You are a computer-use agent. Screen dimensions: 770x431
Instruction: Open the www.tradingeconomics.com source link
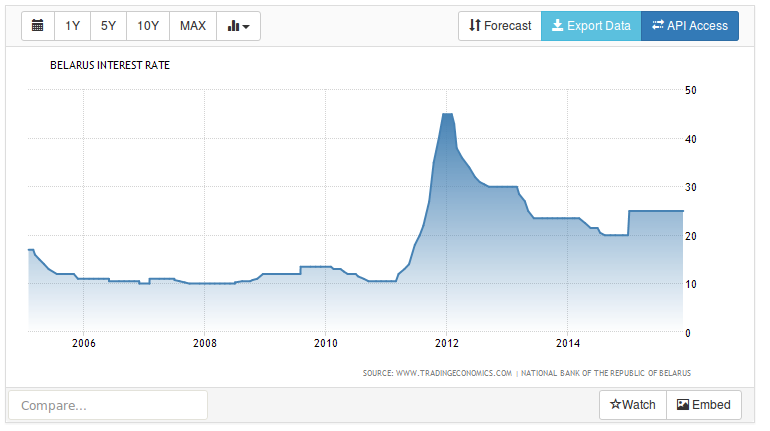(x=438, y=373)
